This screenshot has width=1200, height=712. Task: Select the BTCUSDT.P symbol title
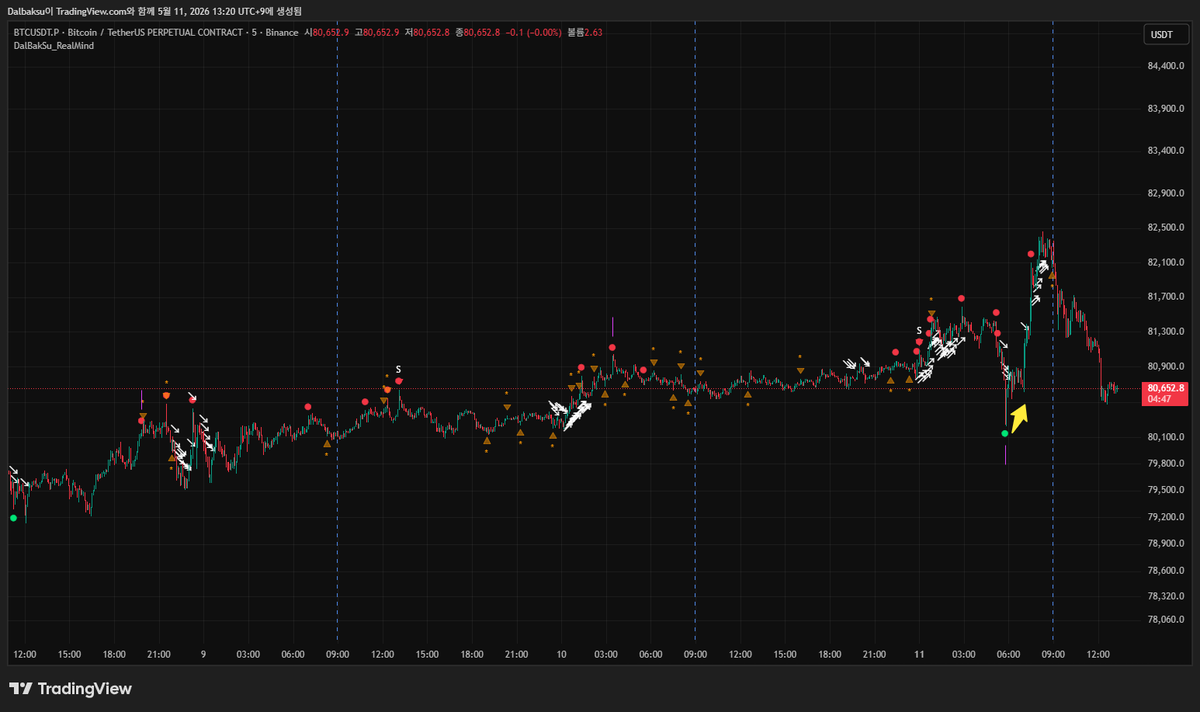(154, 32)
